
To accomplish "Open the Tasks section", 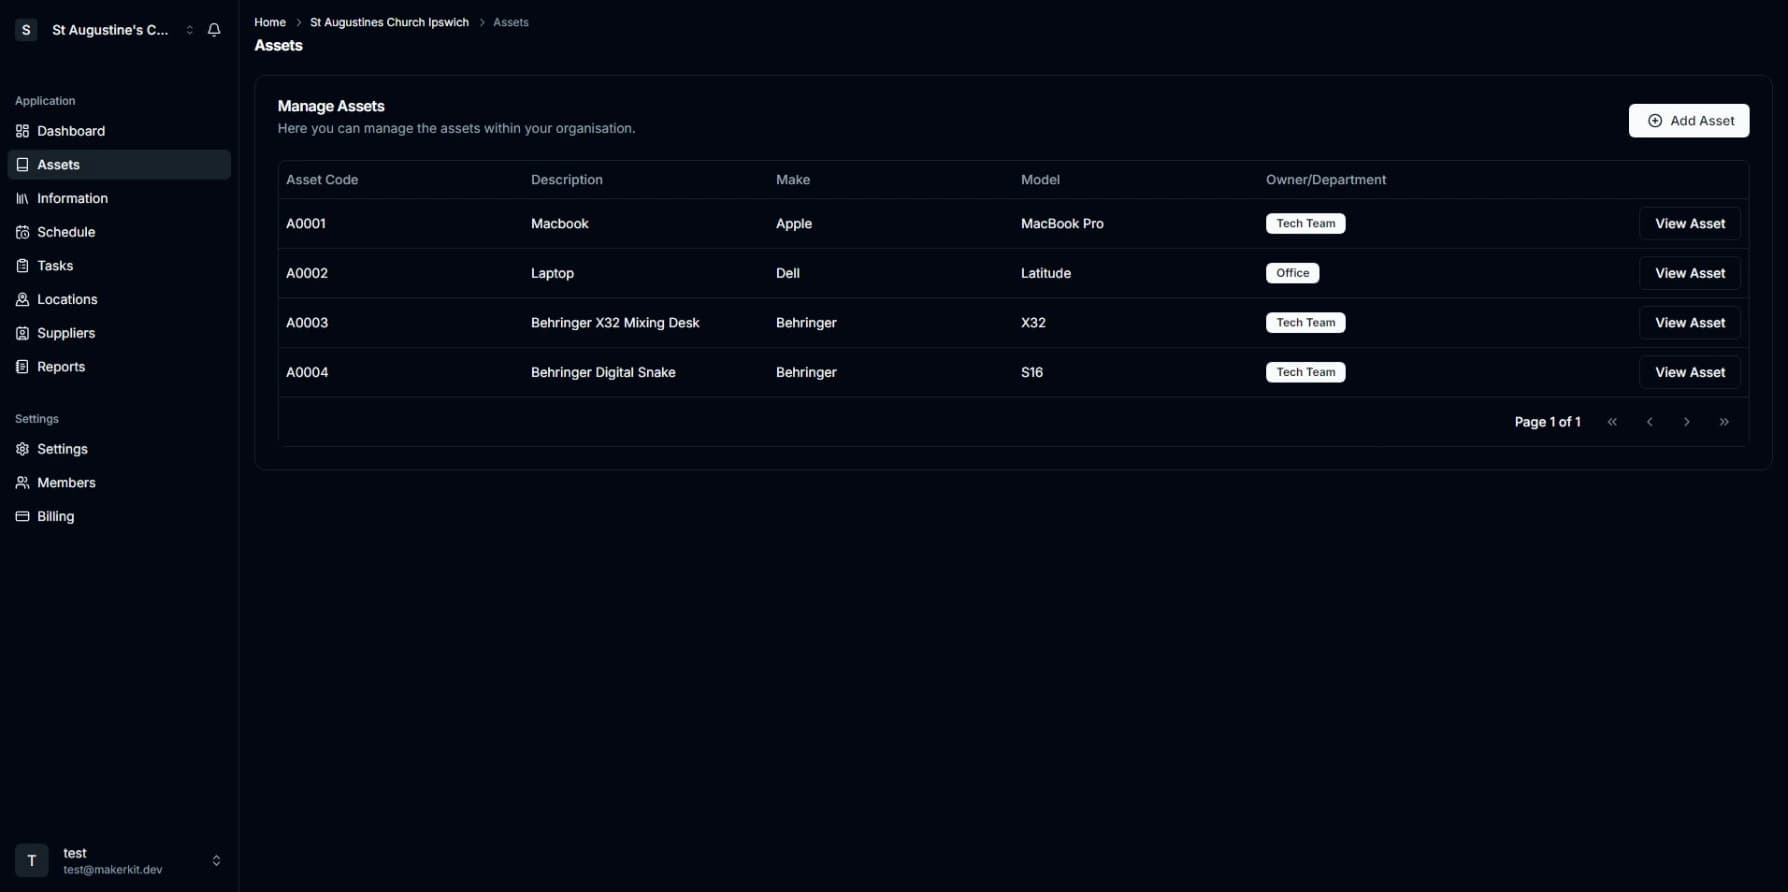I will coord(119,266).
